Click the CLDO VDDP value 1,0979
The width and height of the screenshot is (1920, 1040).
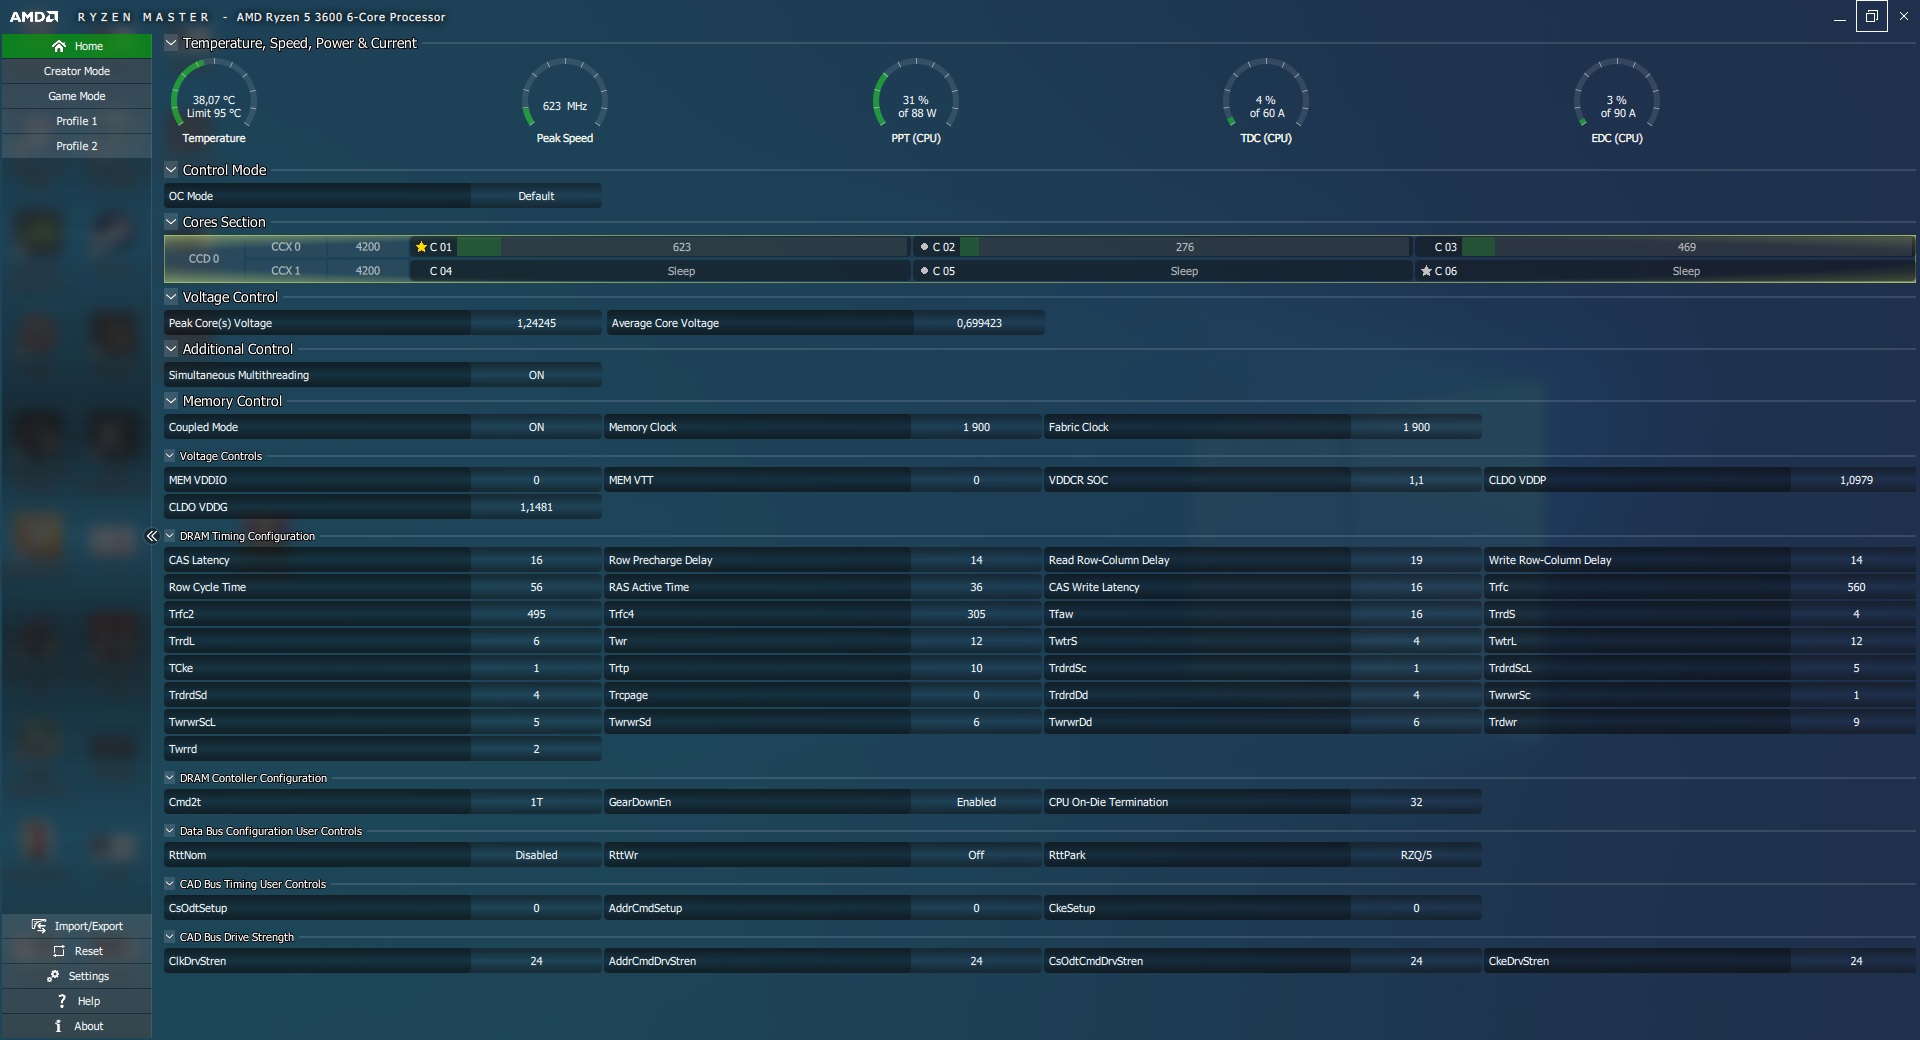coord(1856,480)
